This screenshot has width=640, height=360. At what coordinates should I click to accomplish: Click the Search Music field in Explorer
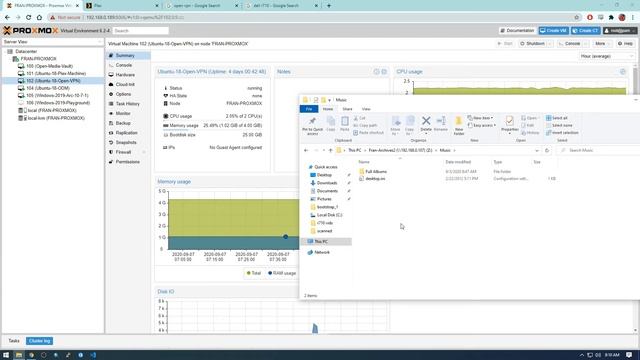pos(598,150)
